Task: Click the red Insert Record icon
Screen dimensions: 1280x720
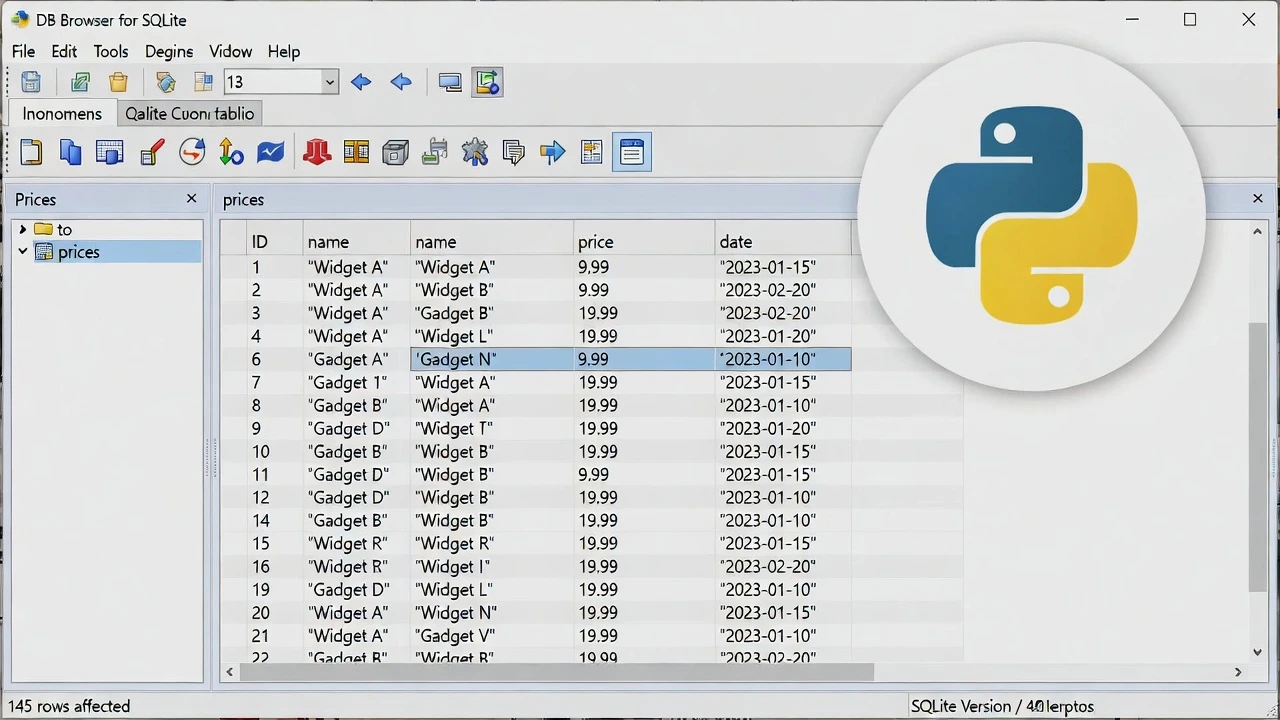Action: (x=317, y=152)
